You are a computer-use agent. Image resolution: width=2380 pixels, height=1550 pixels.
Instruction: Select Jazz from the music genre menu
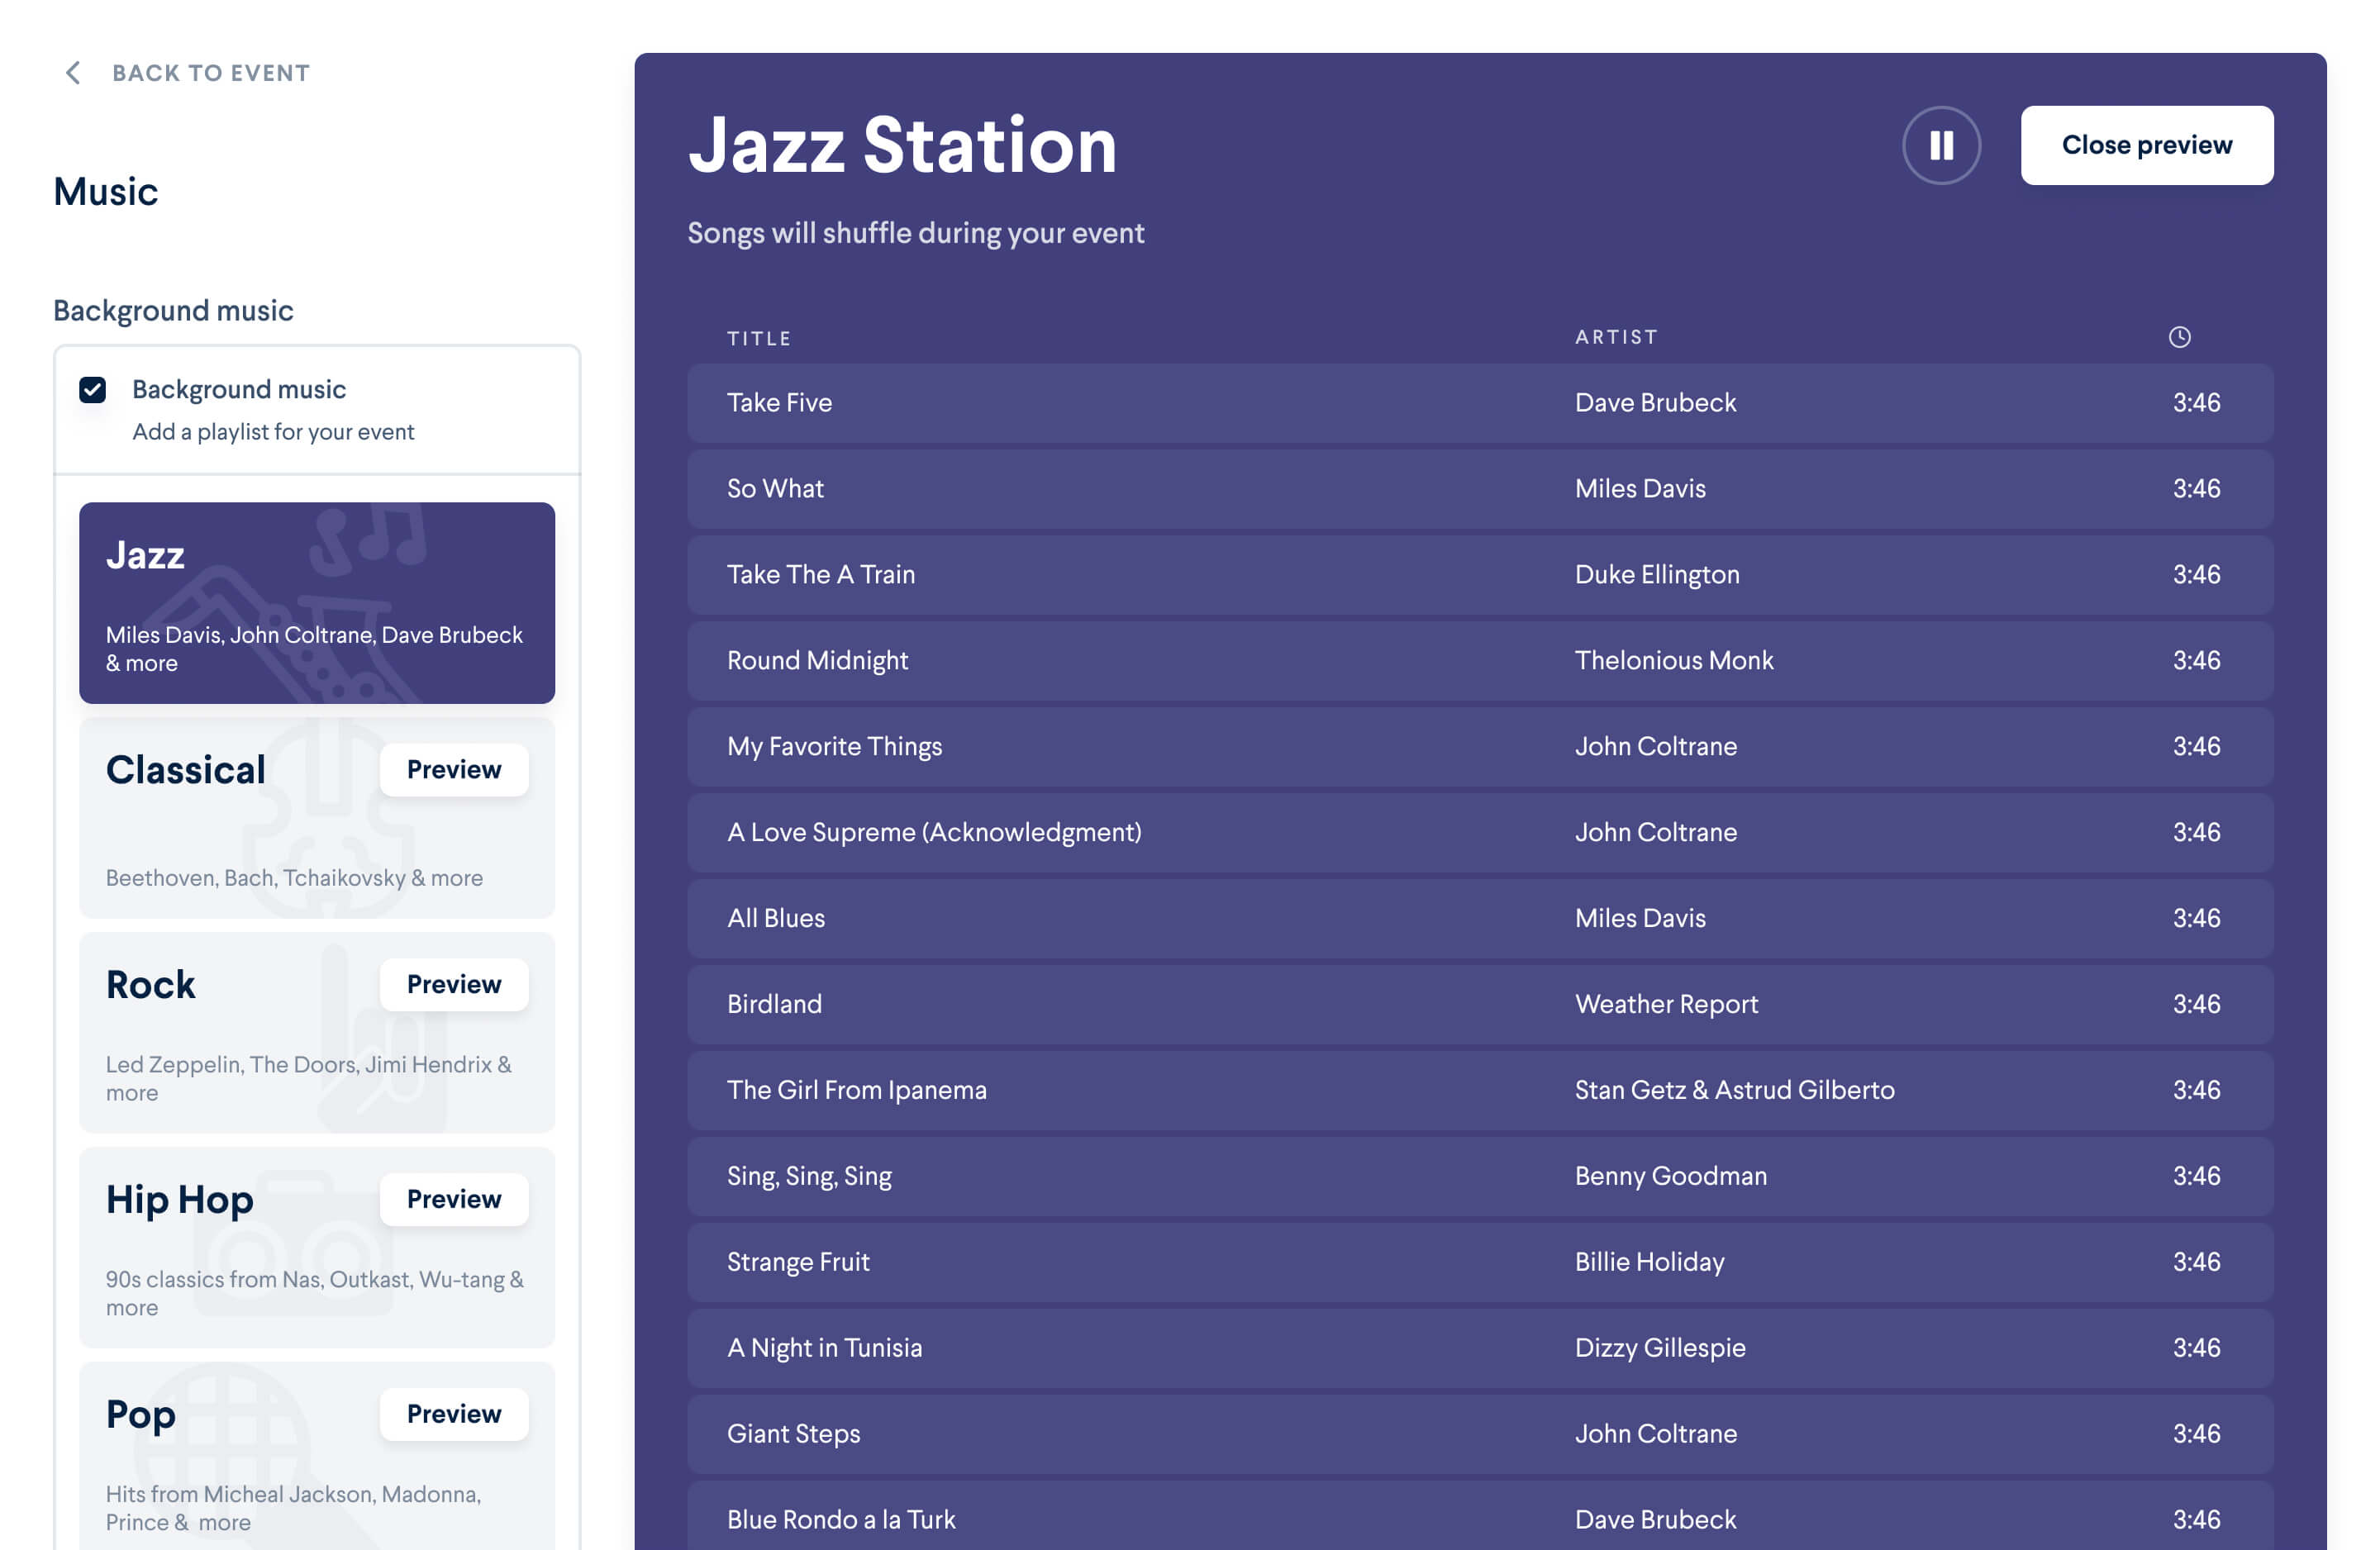[317, 601]
